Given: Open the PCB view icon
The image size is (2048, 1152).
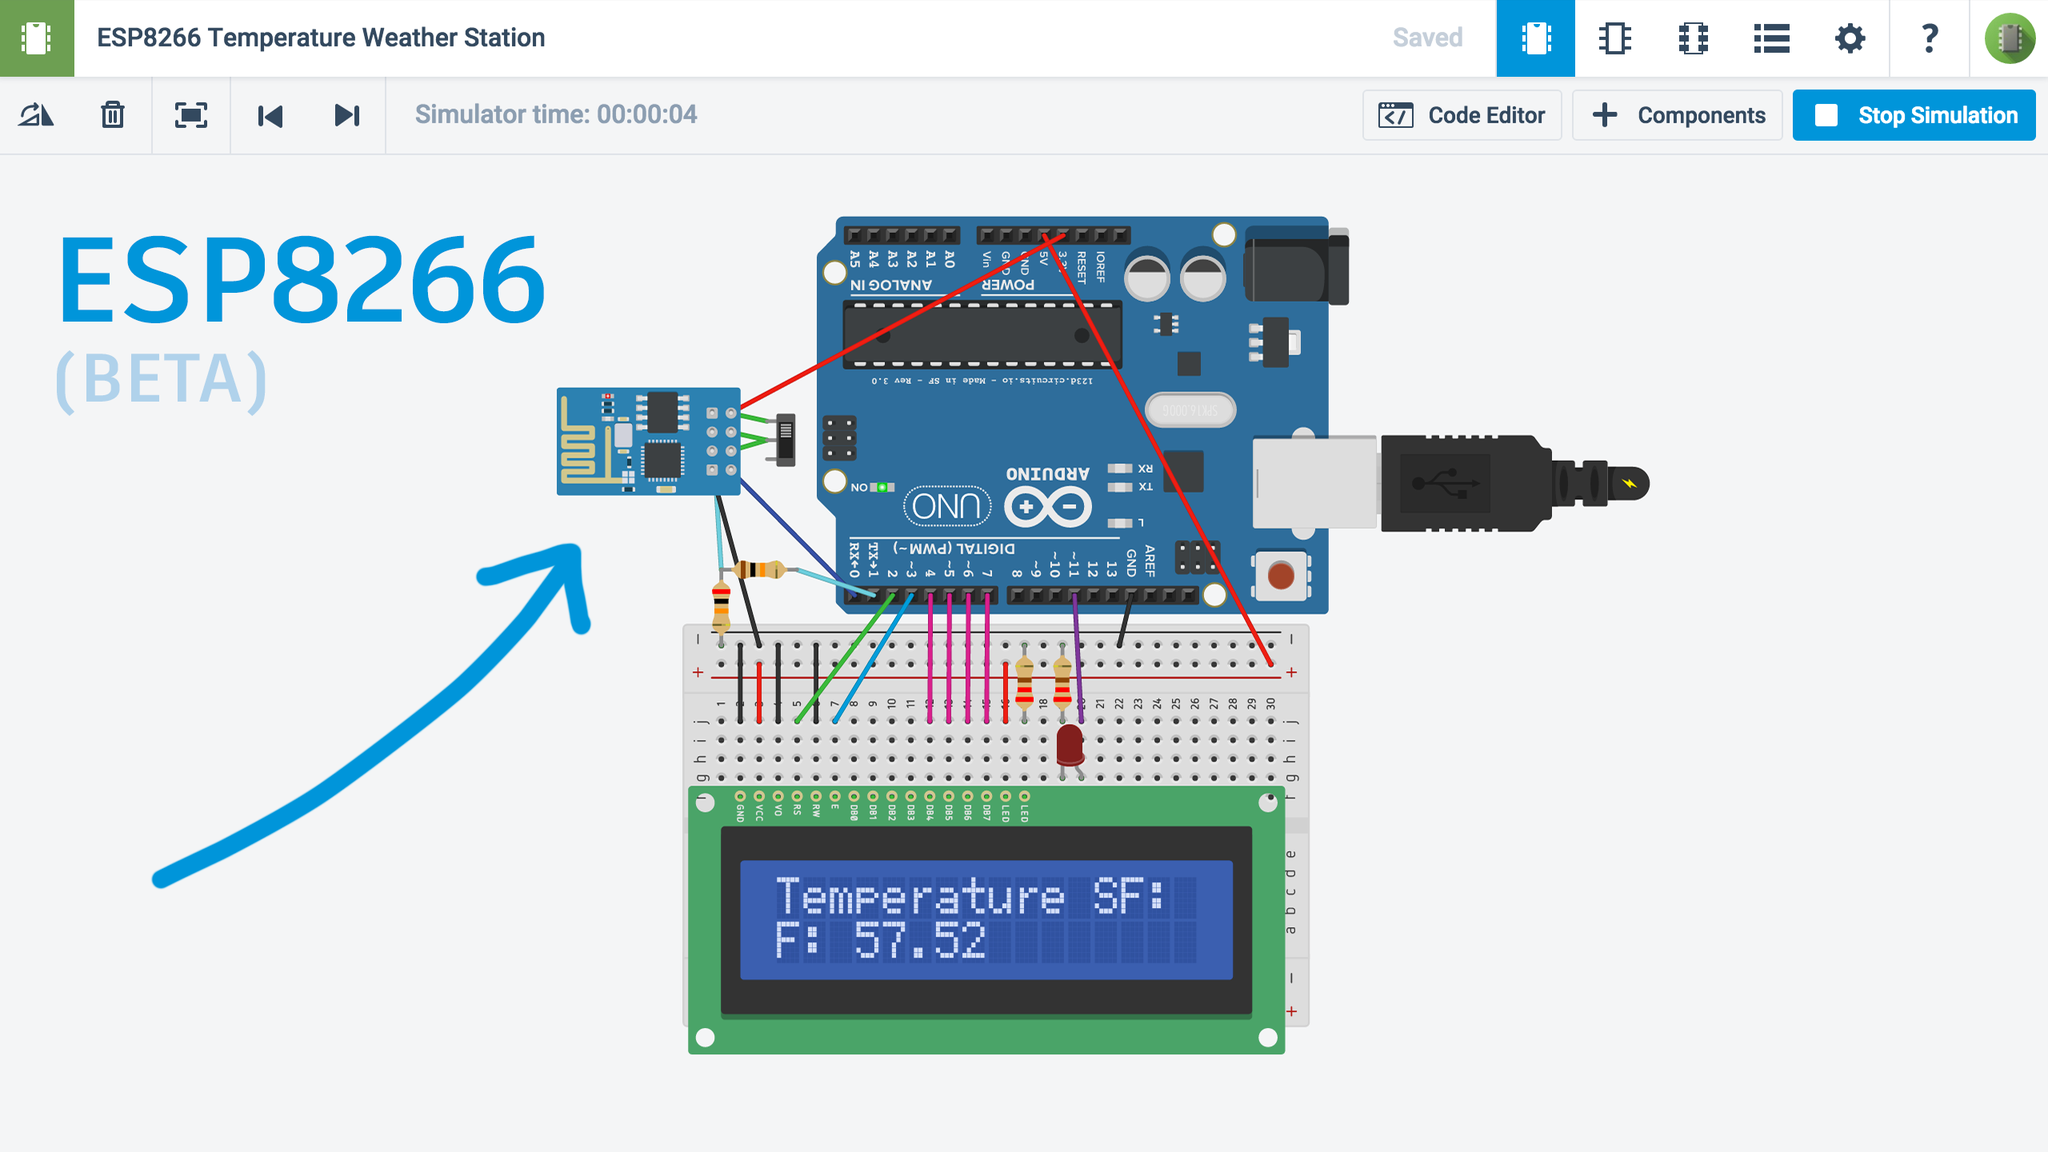Looking at the screenshot, I should pyautogui.click(x=1692, y=38).
